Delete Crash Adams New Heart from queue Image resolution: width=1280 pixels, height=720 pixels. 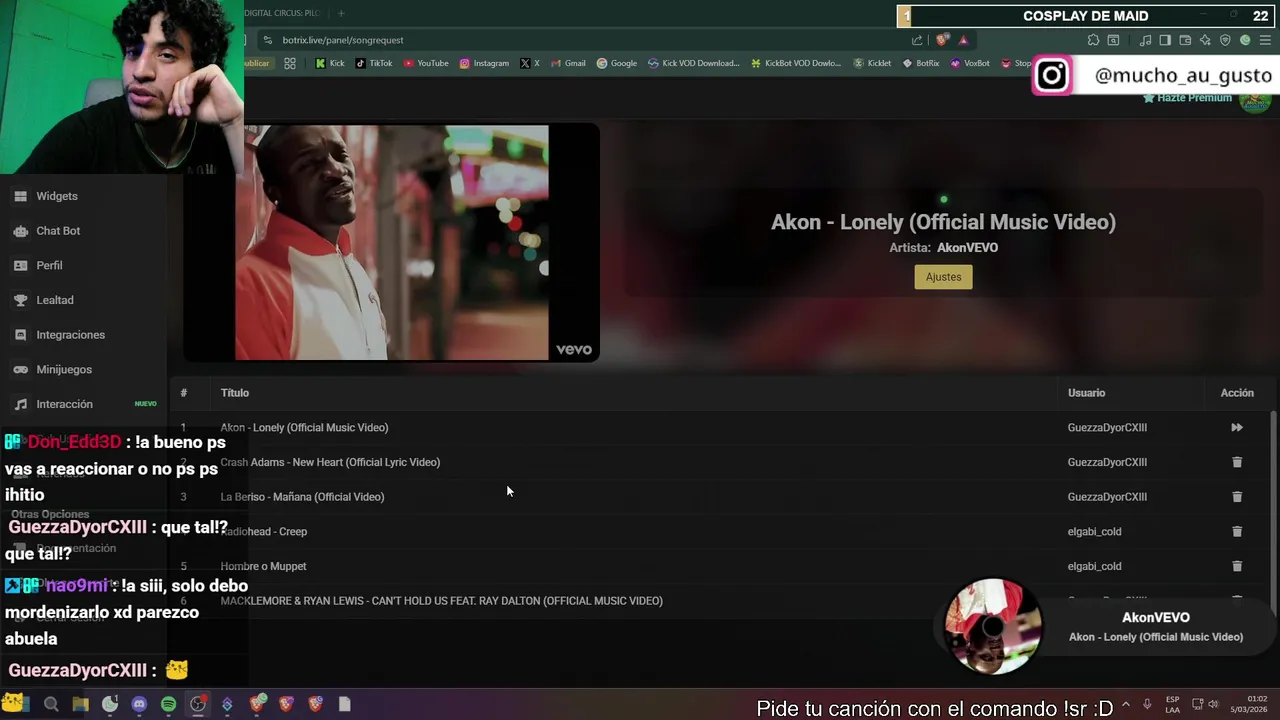point(1237,462)
